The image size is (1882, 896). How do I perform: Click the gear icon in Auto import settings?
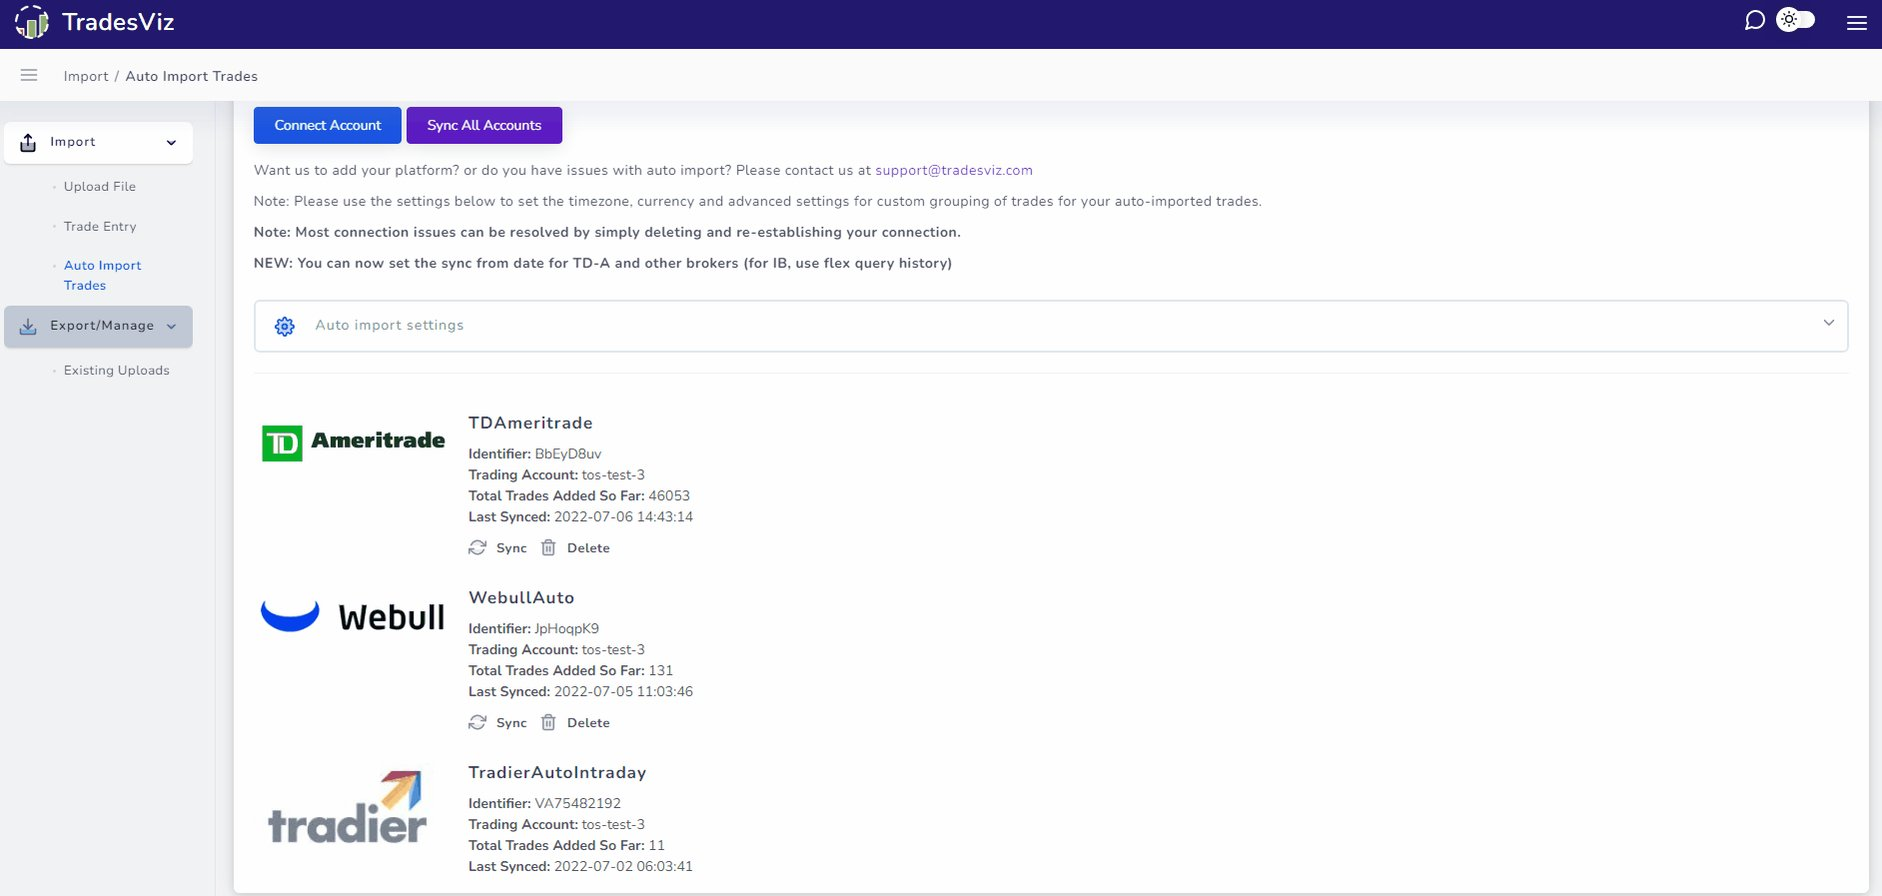285,326
